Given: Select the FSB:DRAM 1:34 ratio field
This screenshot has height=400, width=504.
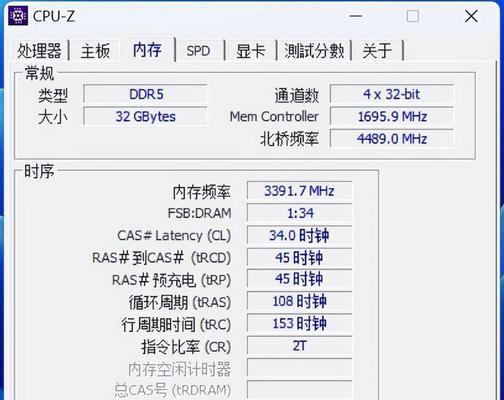Looking at the screenshot, I should (299, 213).
